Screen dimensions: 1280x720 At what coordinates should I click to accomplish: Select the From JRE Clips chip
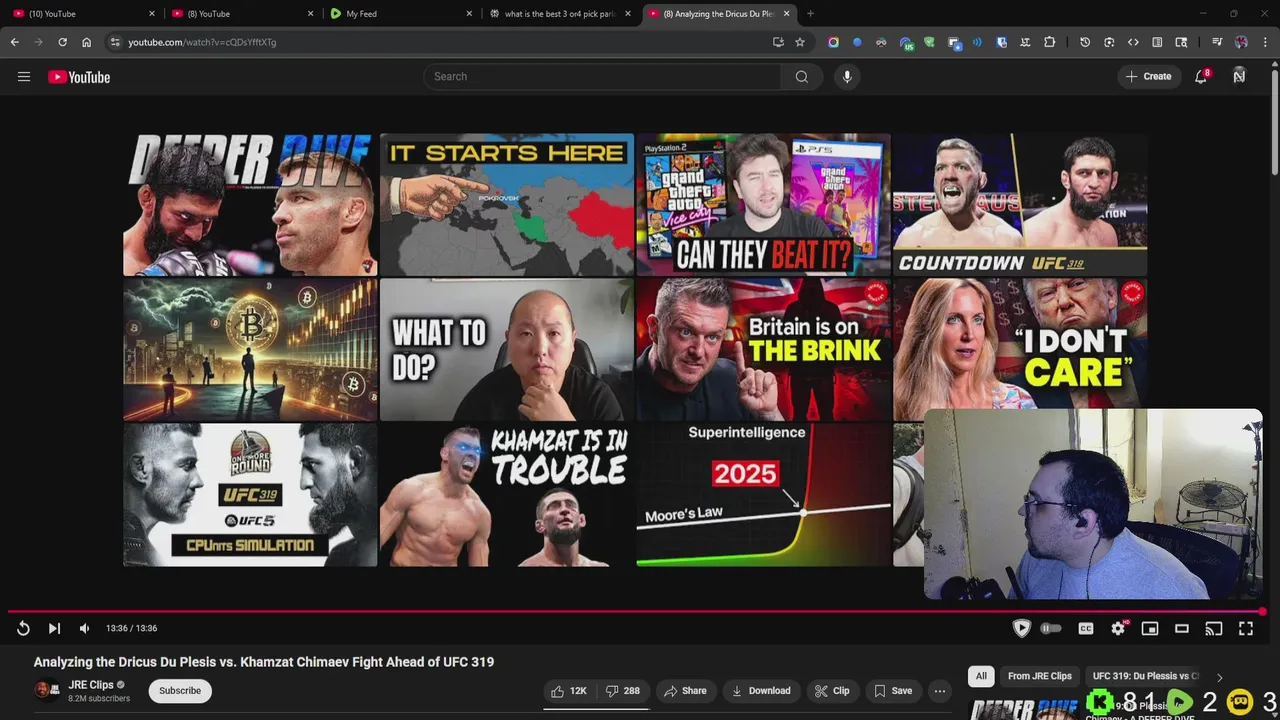coord(1040,676)
